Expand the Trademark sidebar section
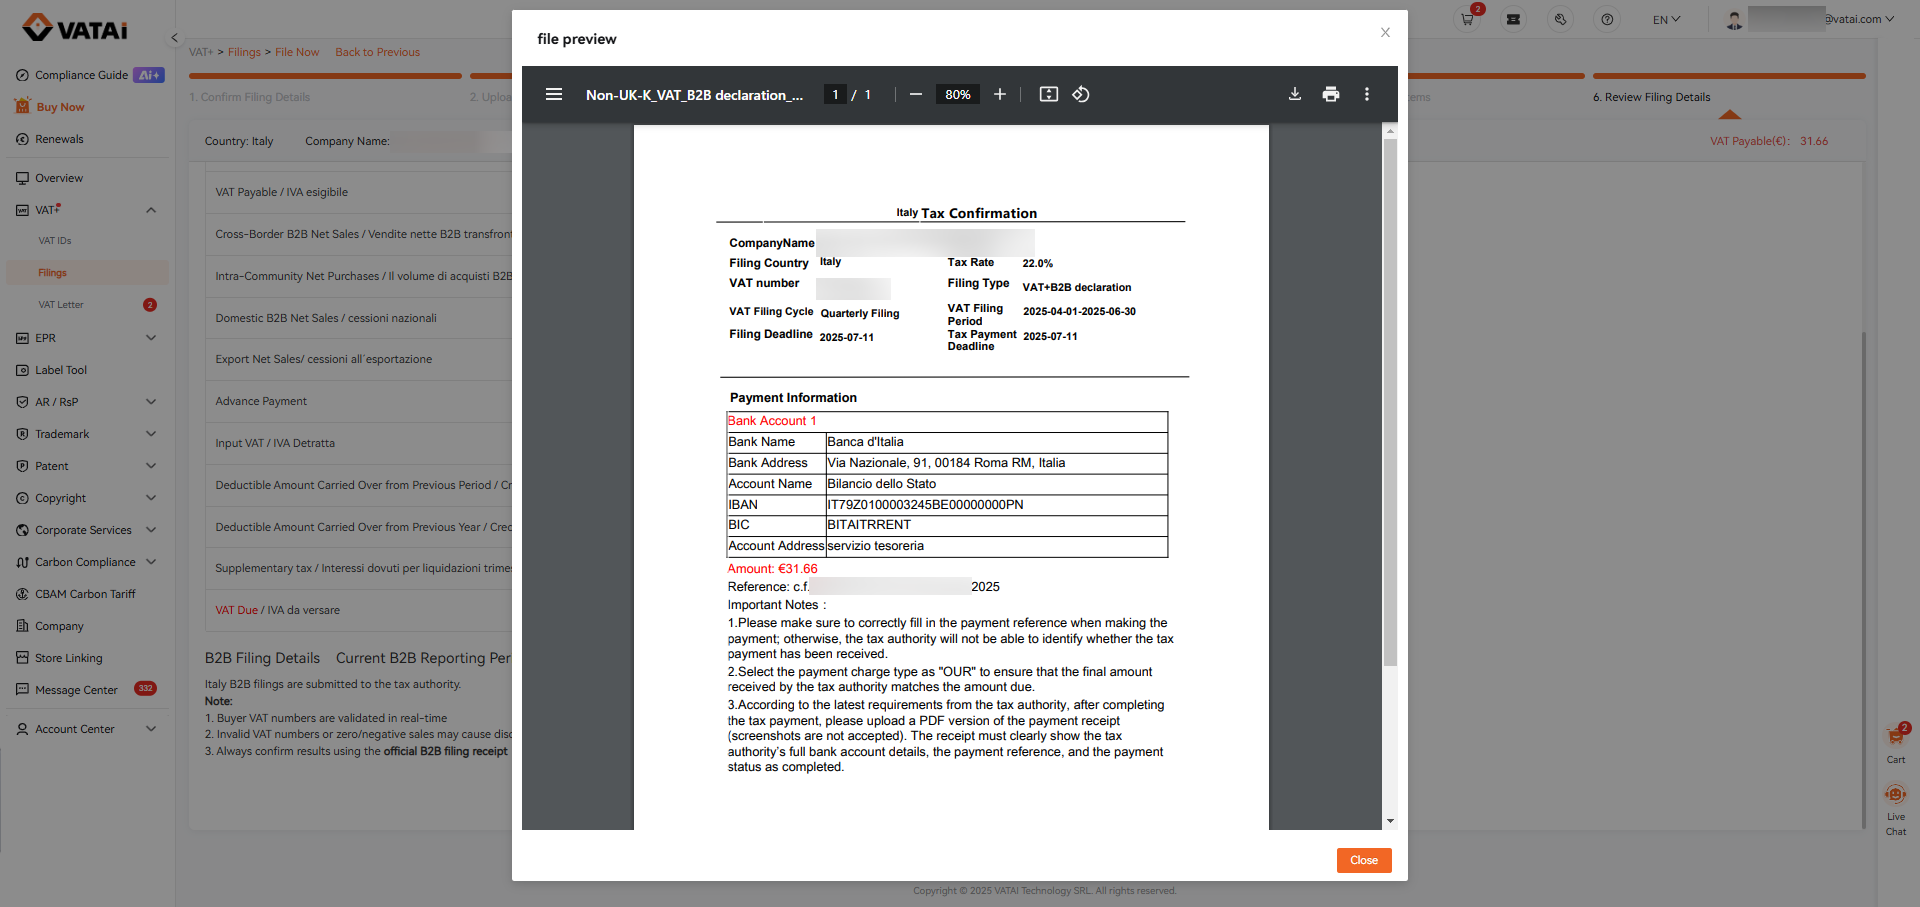 151,434
